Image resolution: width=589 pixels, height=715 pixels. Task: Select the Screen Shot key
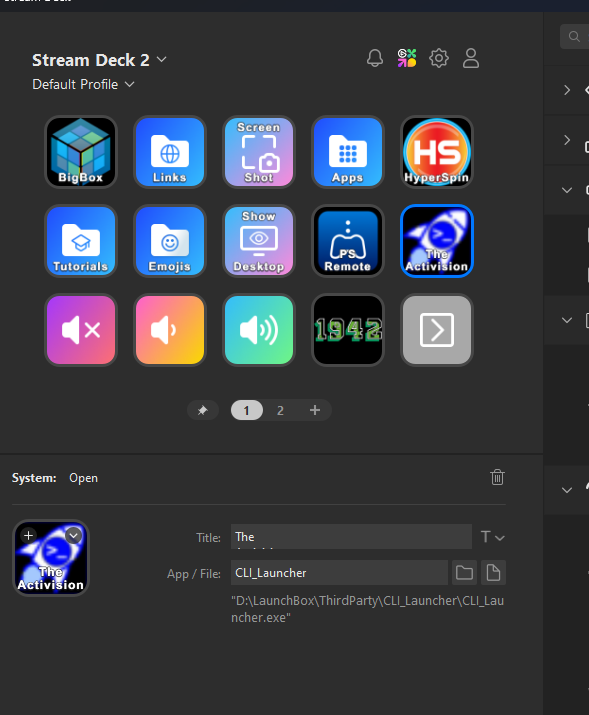point(259,152)
